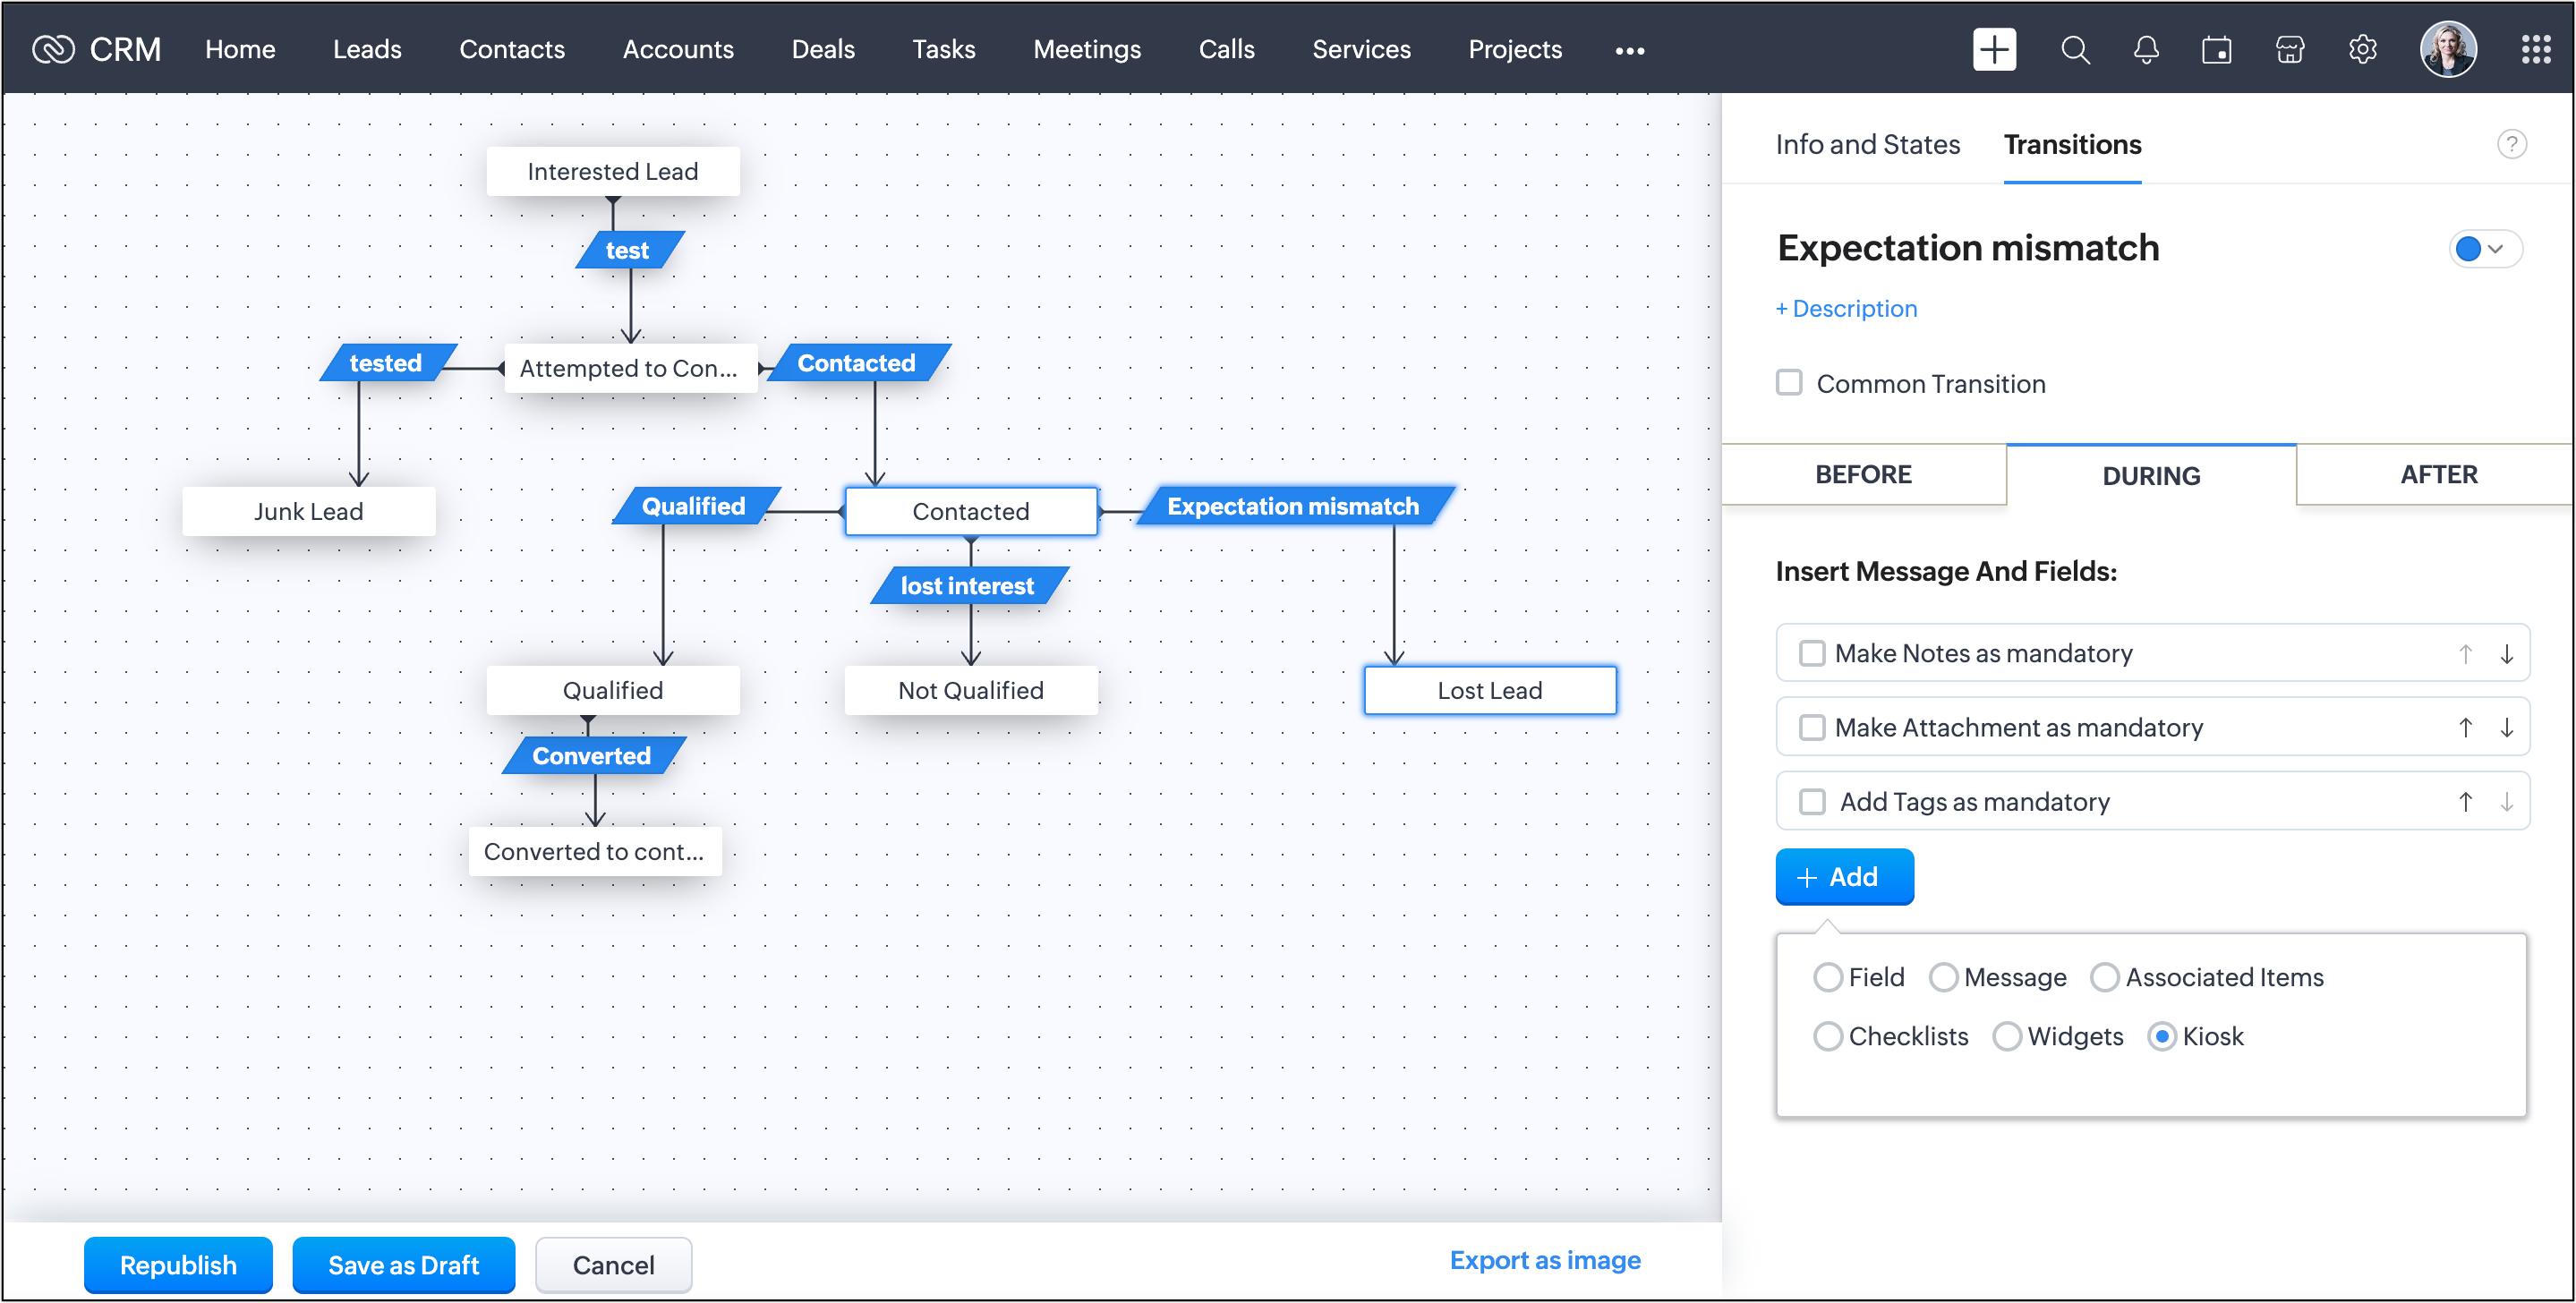Switch to the AFTER tab
Viewport: 2576px width, 1303px height.
click(x=2438, y=475)
